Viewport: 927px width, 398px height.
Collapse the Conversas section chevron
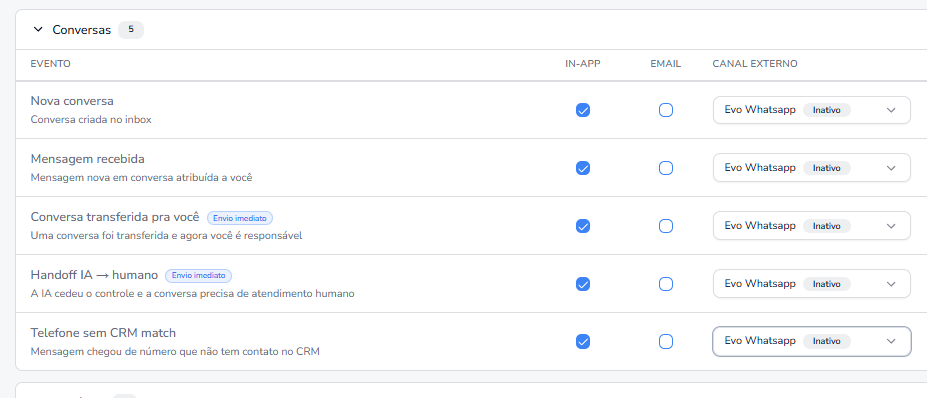[38, 30]
